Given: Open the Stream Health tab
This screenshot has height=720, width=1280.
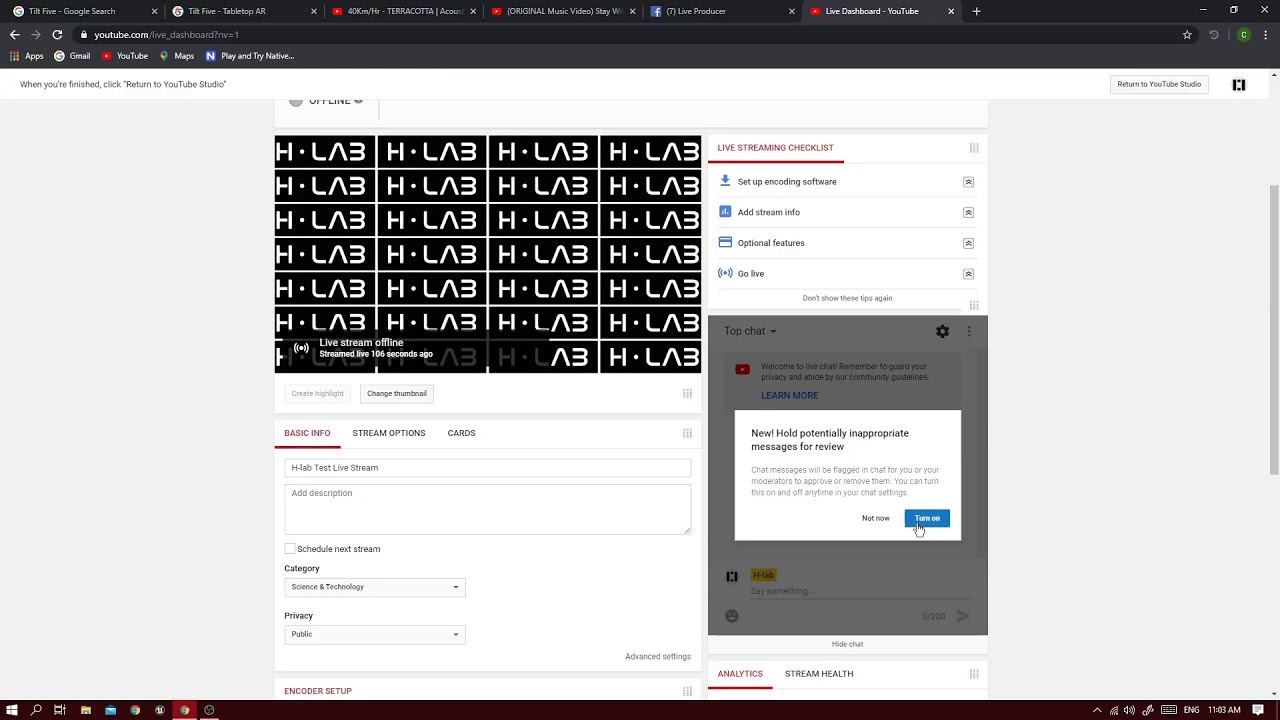Looking at the screenshot, I should [819, 674].
